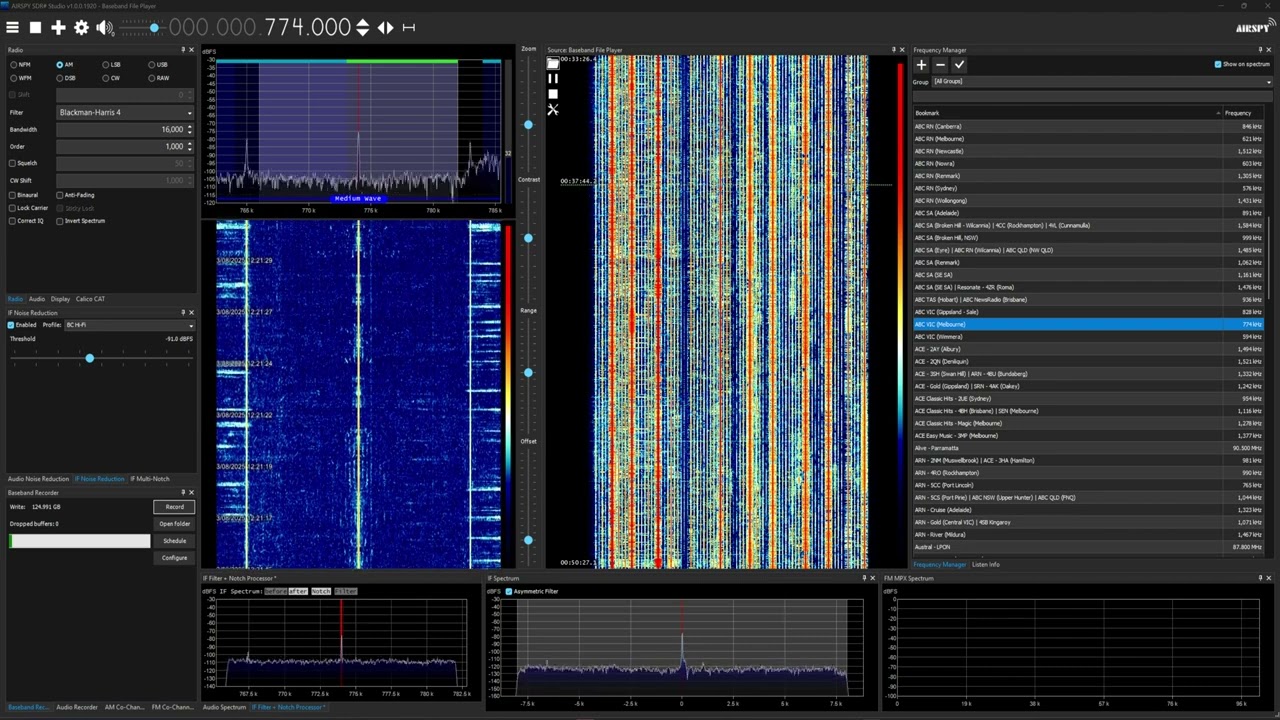Click the Record button in Baseband Recorder
The width and height of the screenshot is (1280, 720).
tap(174, 507)
